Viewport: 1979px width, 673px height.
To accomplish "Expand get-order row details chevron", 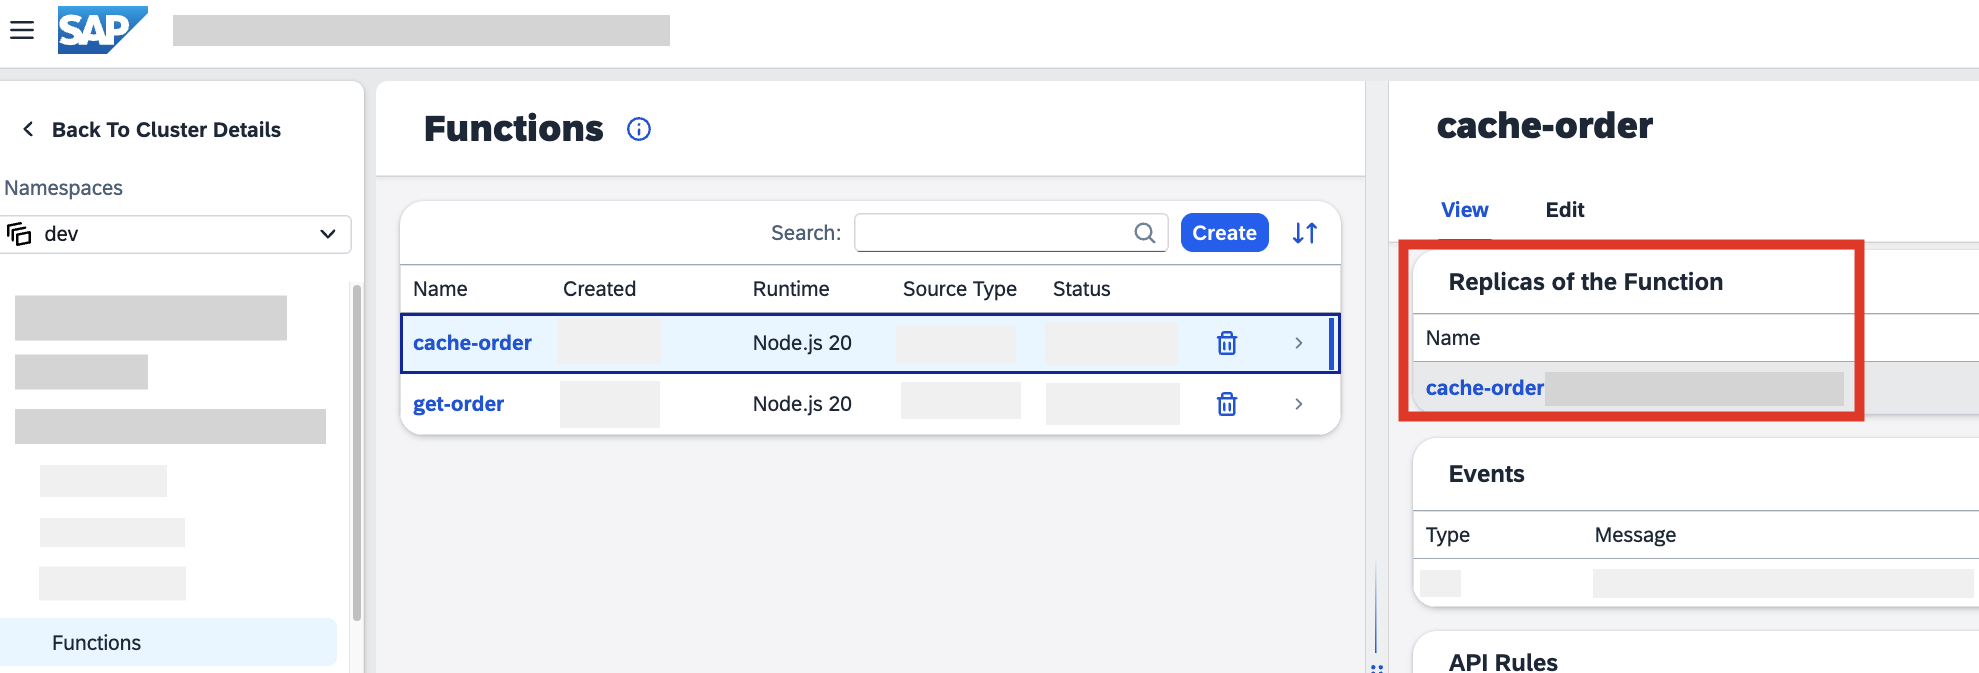I will tap(1299, 404).
